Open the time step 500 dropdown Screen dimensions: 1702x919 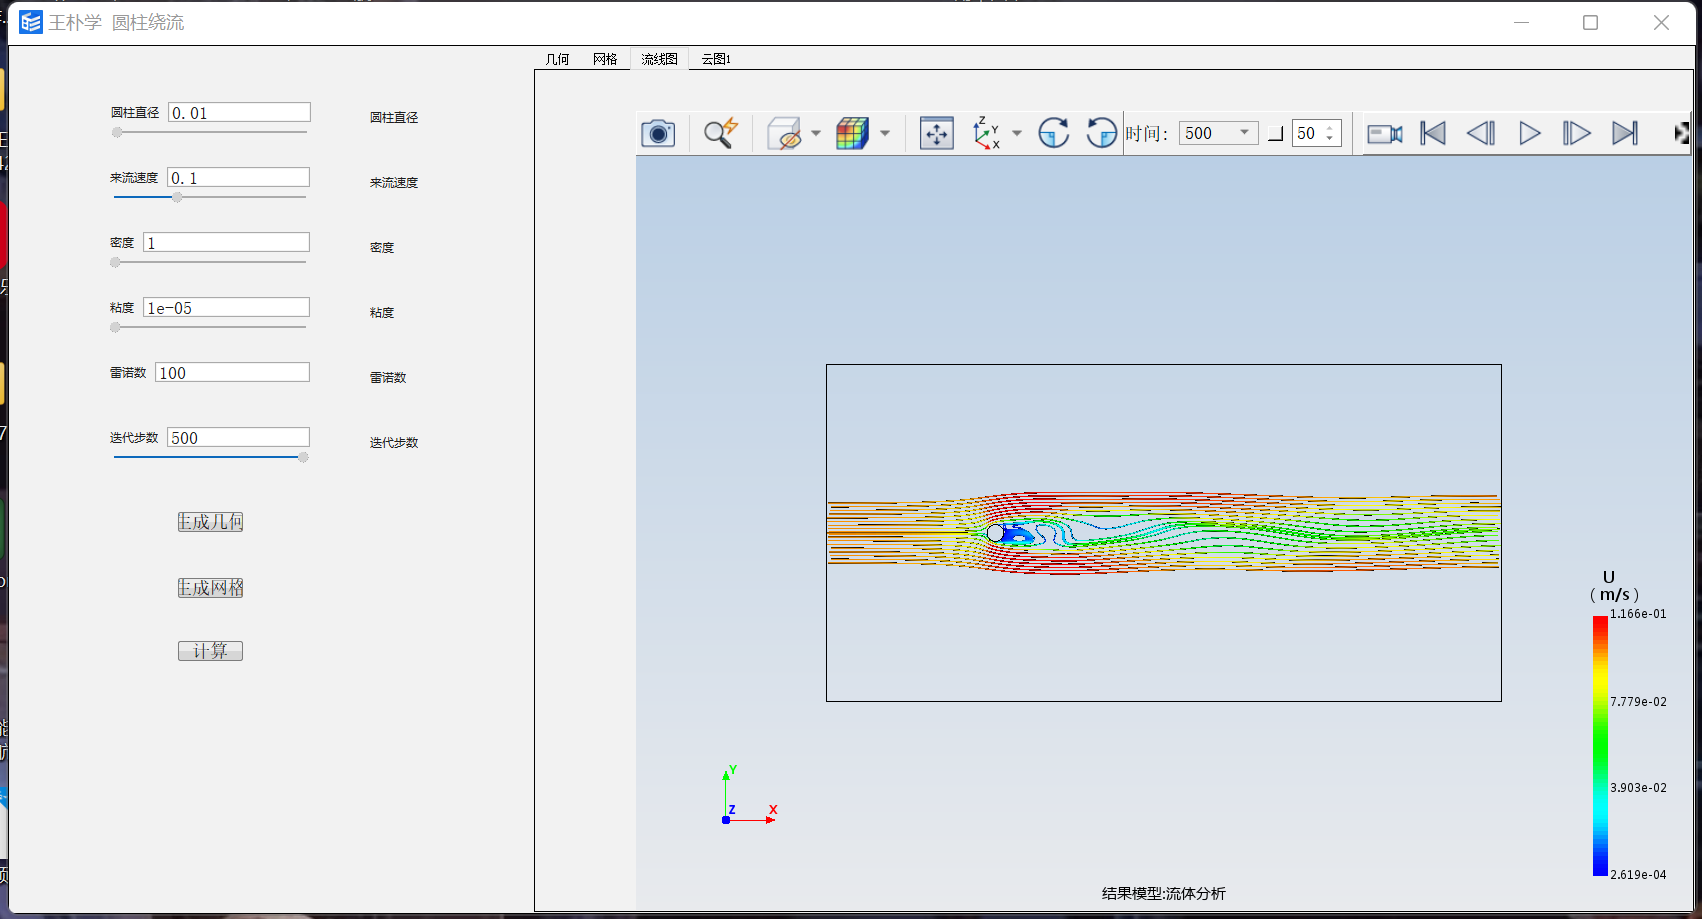tap(1218, 133)
